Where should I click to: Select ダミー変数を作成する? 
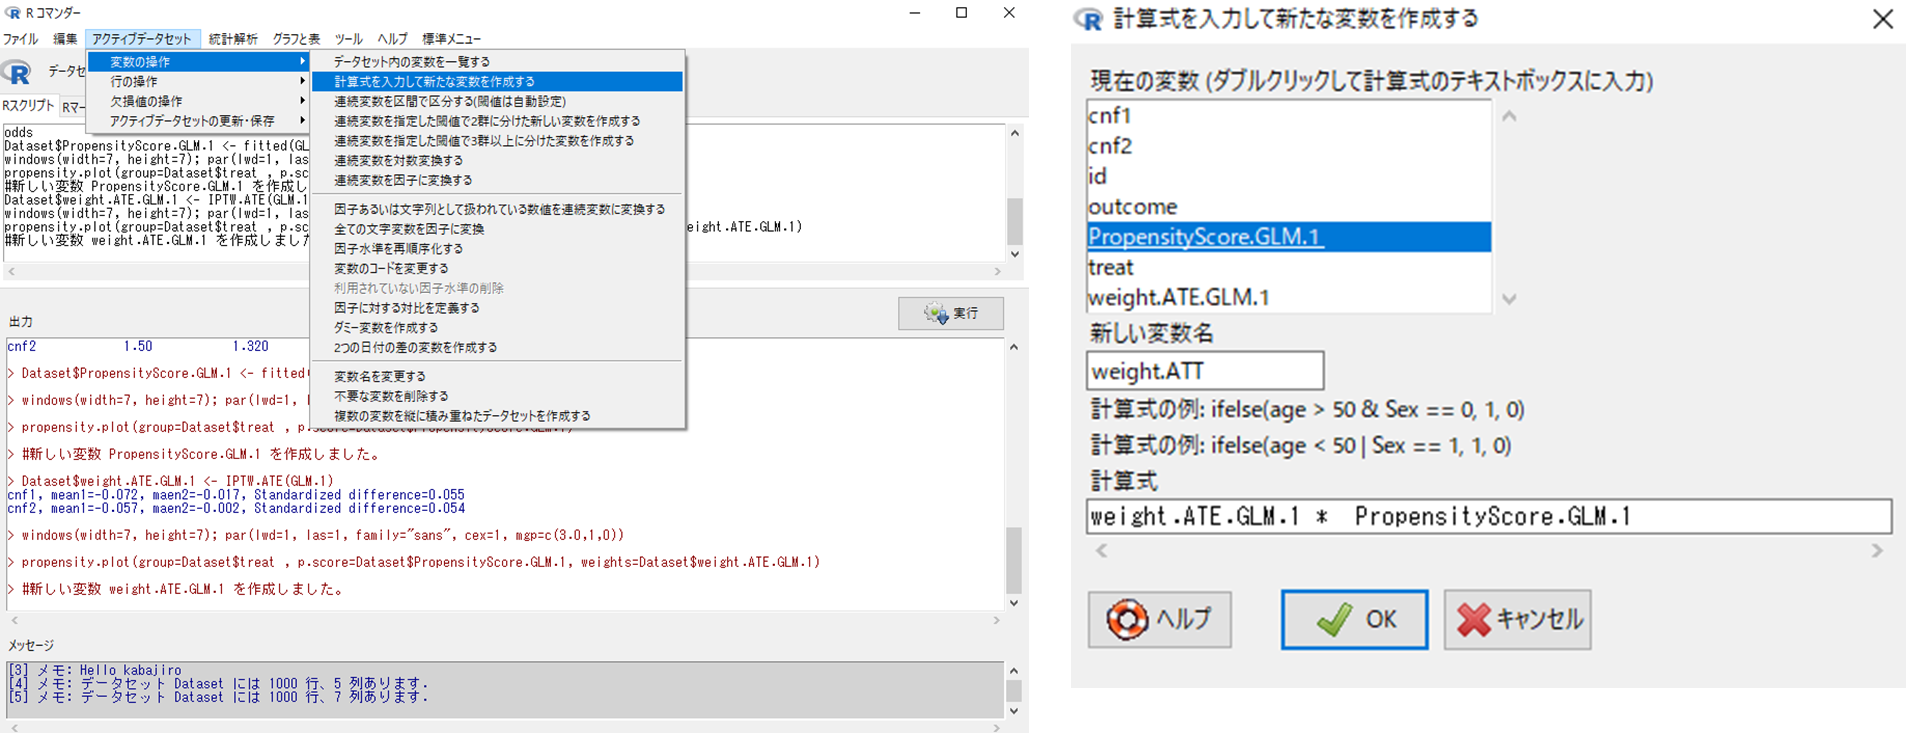[497, 327]
